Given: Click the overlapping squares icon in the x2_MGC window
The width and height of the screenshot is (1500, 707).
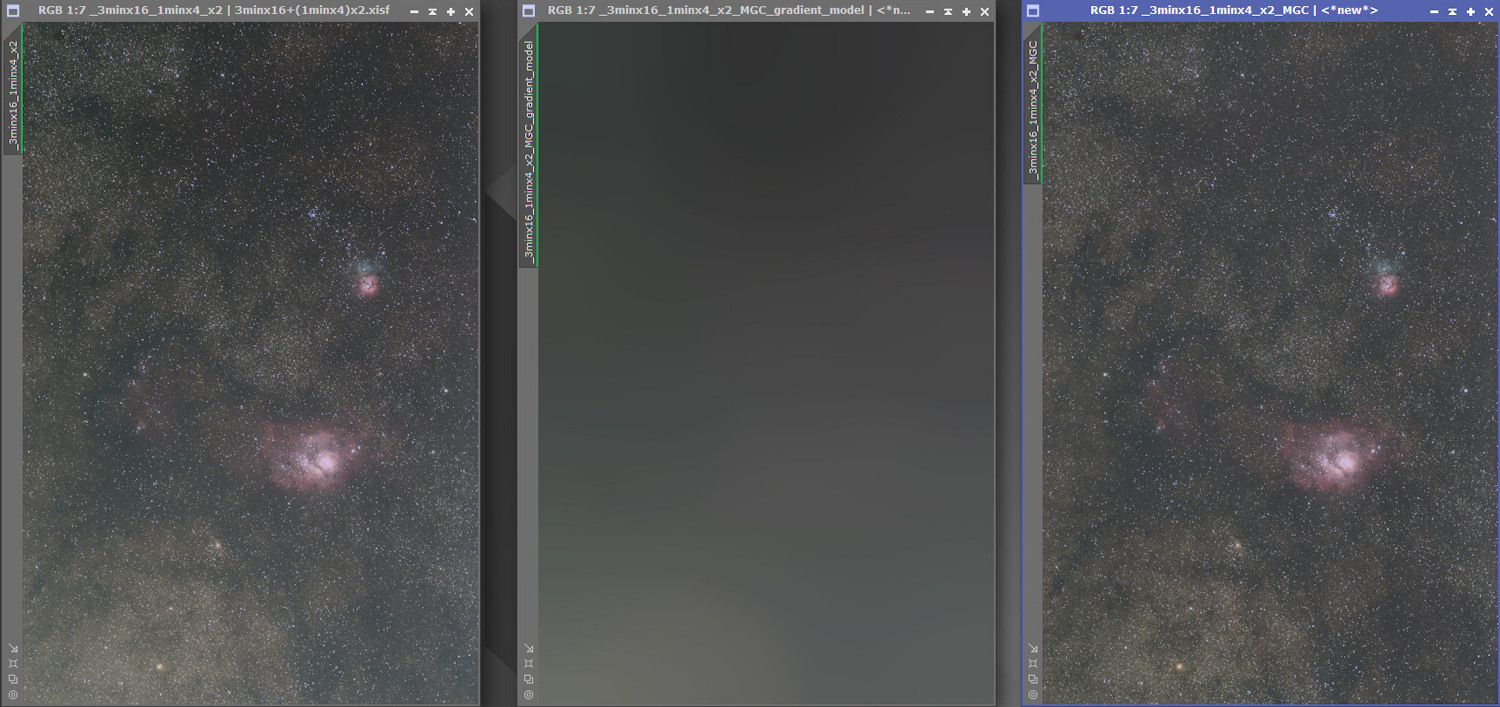Looking at the screenshot, I should 1032,678.
